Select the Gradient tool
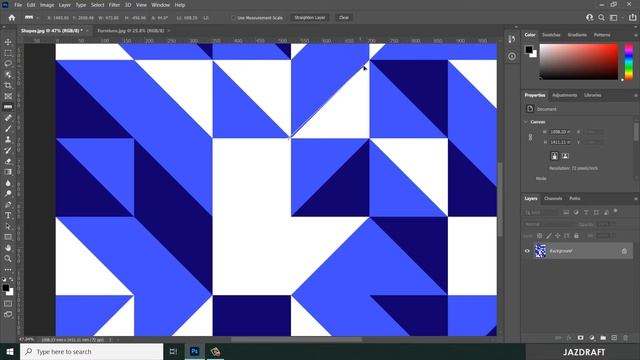 8,172
